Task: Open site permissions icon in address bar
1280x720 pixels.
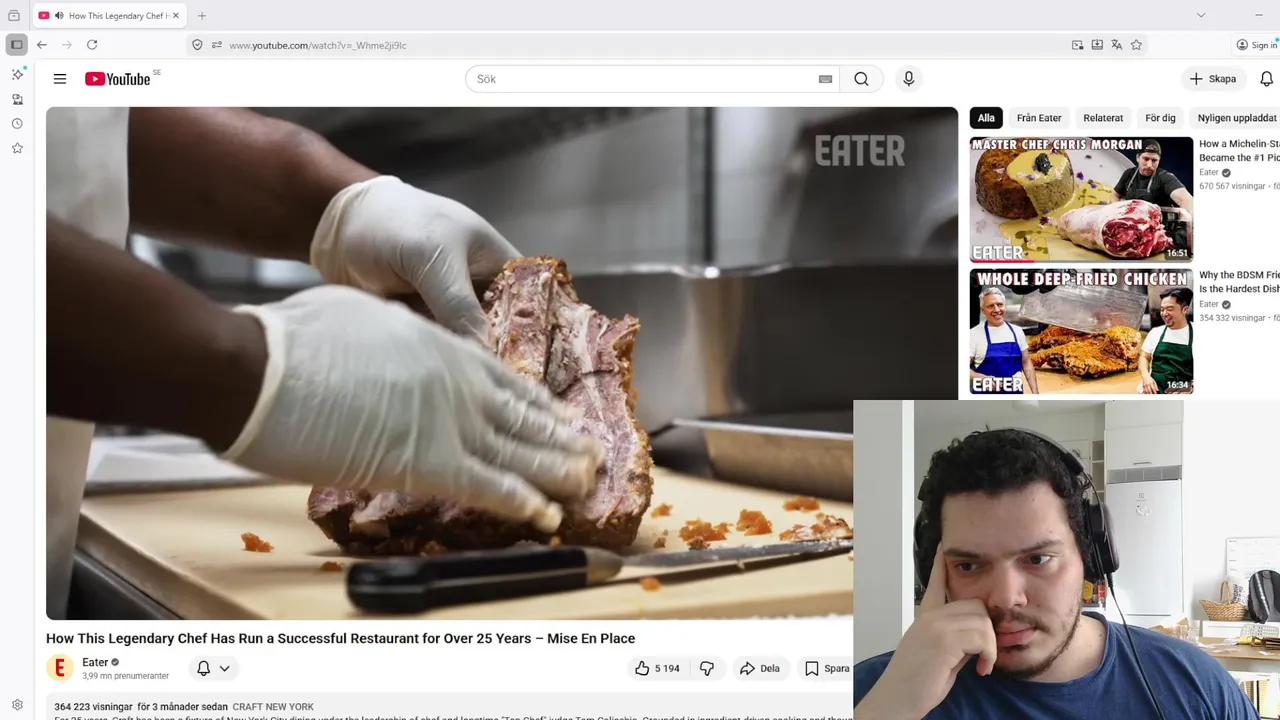Action: (216, 45)
